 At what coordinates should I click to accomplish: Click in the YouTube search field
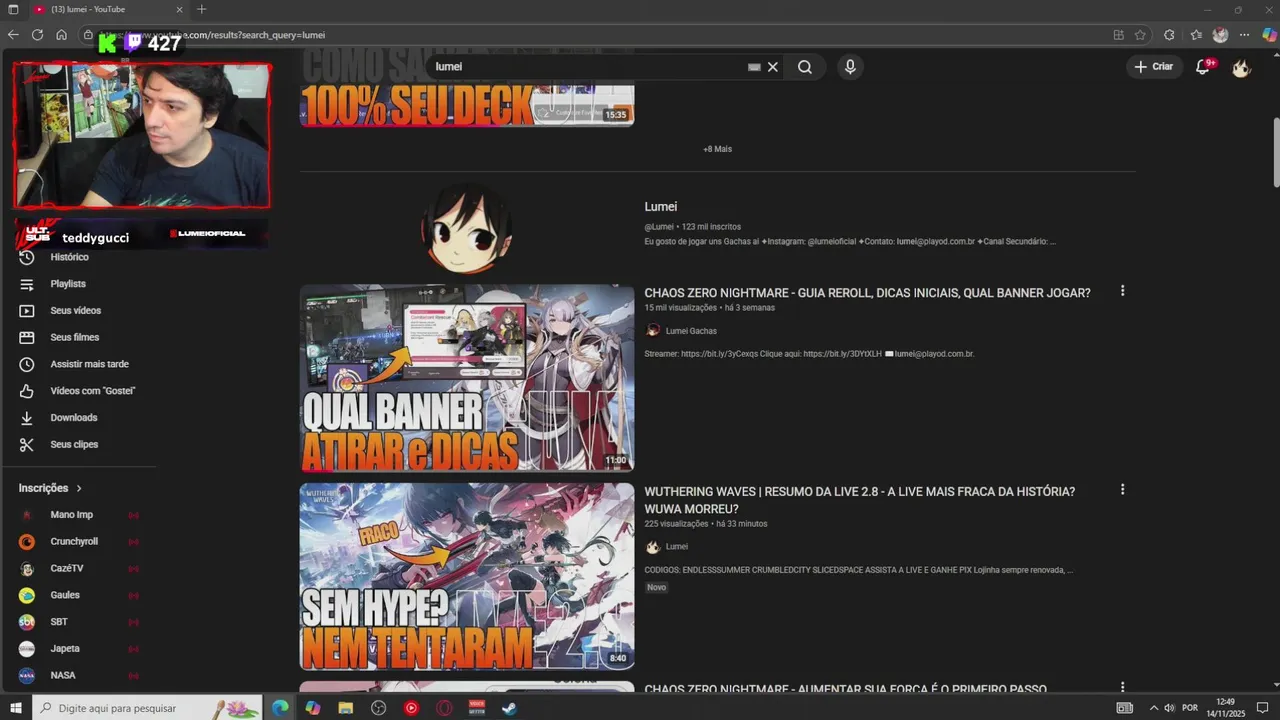[x=590, y=67]
